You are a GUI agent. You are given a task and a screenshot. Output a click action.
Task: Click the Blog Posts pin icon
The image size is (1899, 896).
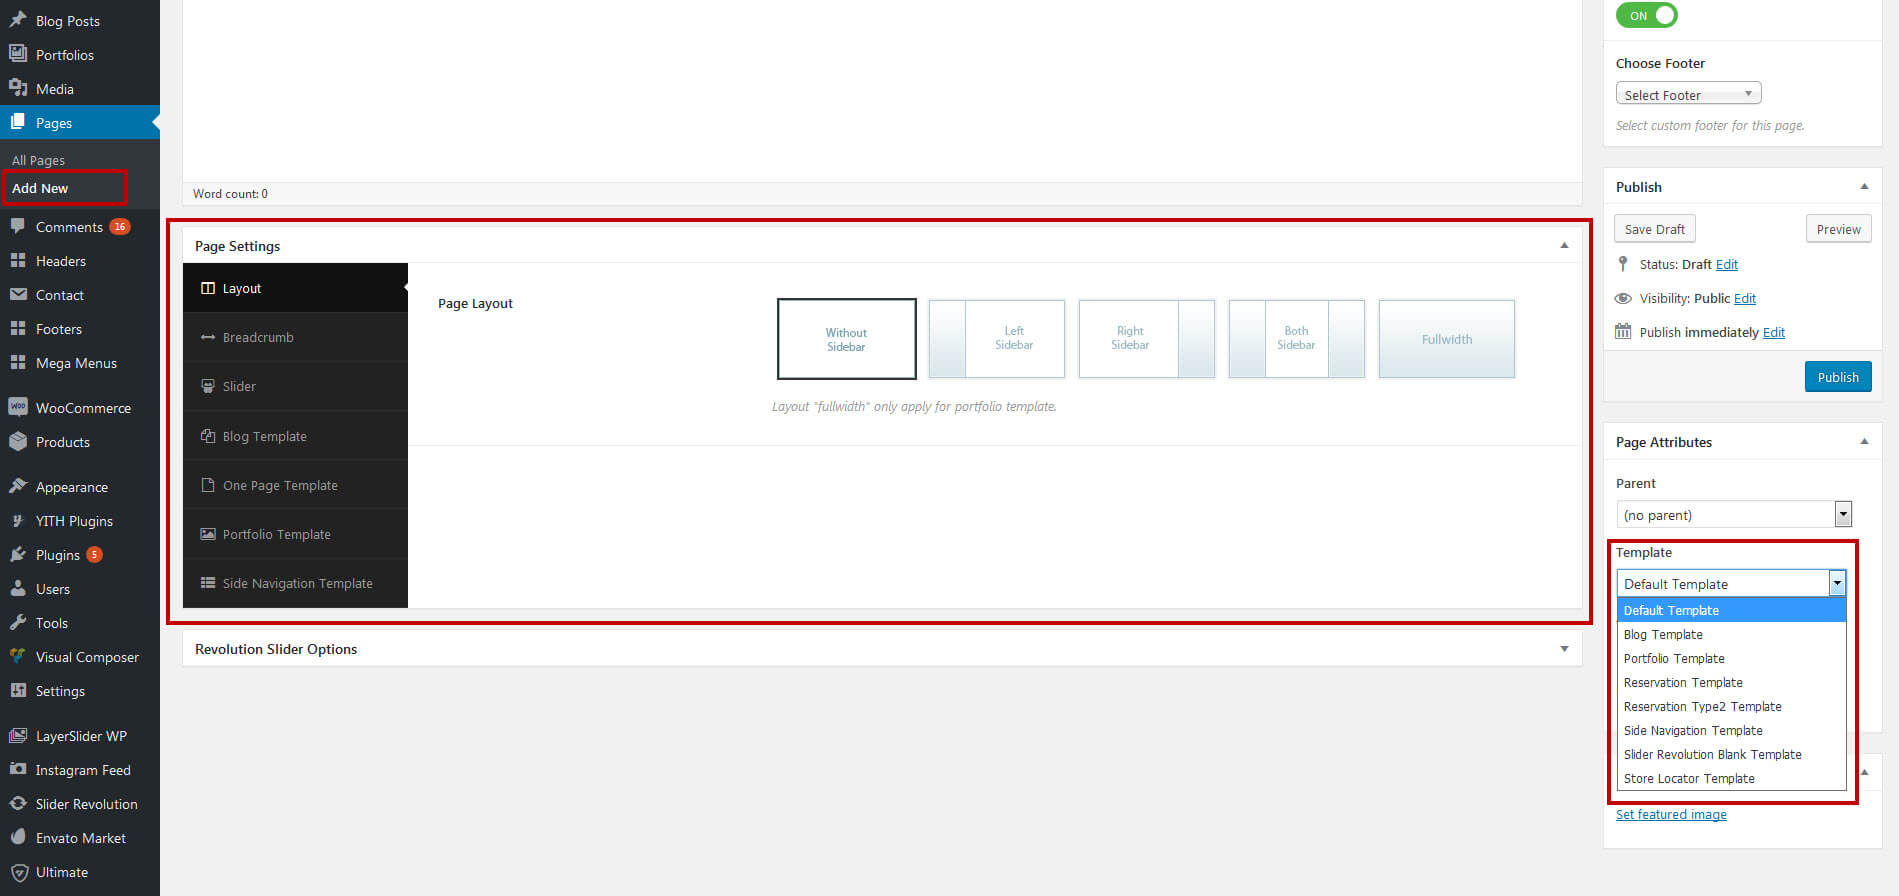[18, 20]
